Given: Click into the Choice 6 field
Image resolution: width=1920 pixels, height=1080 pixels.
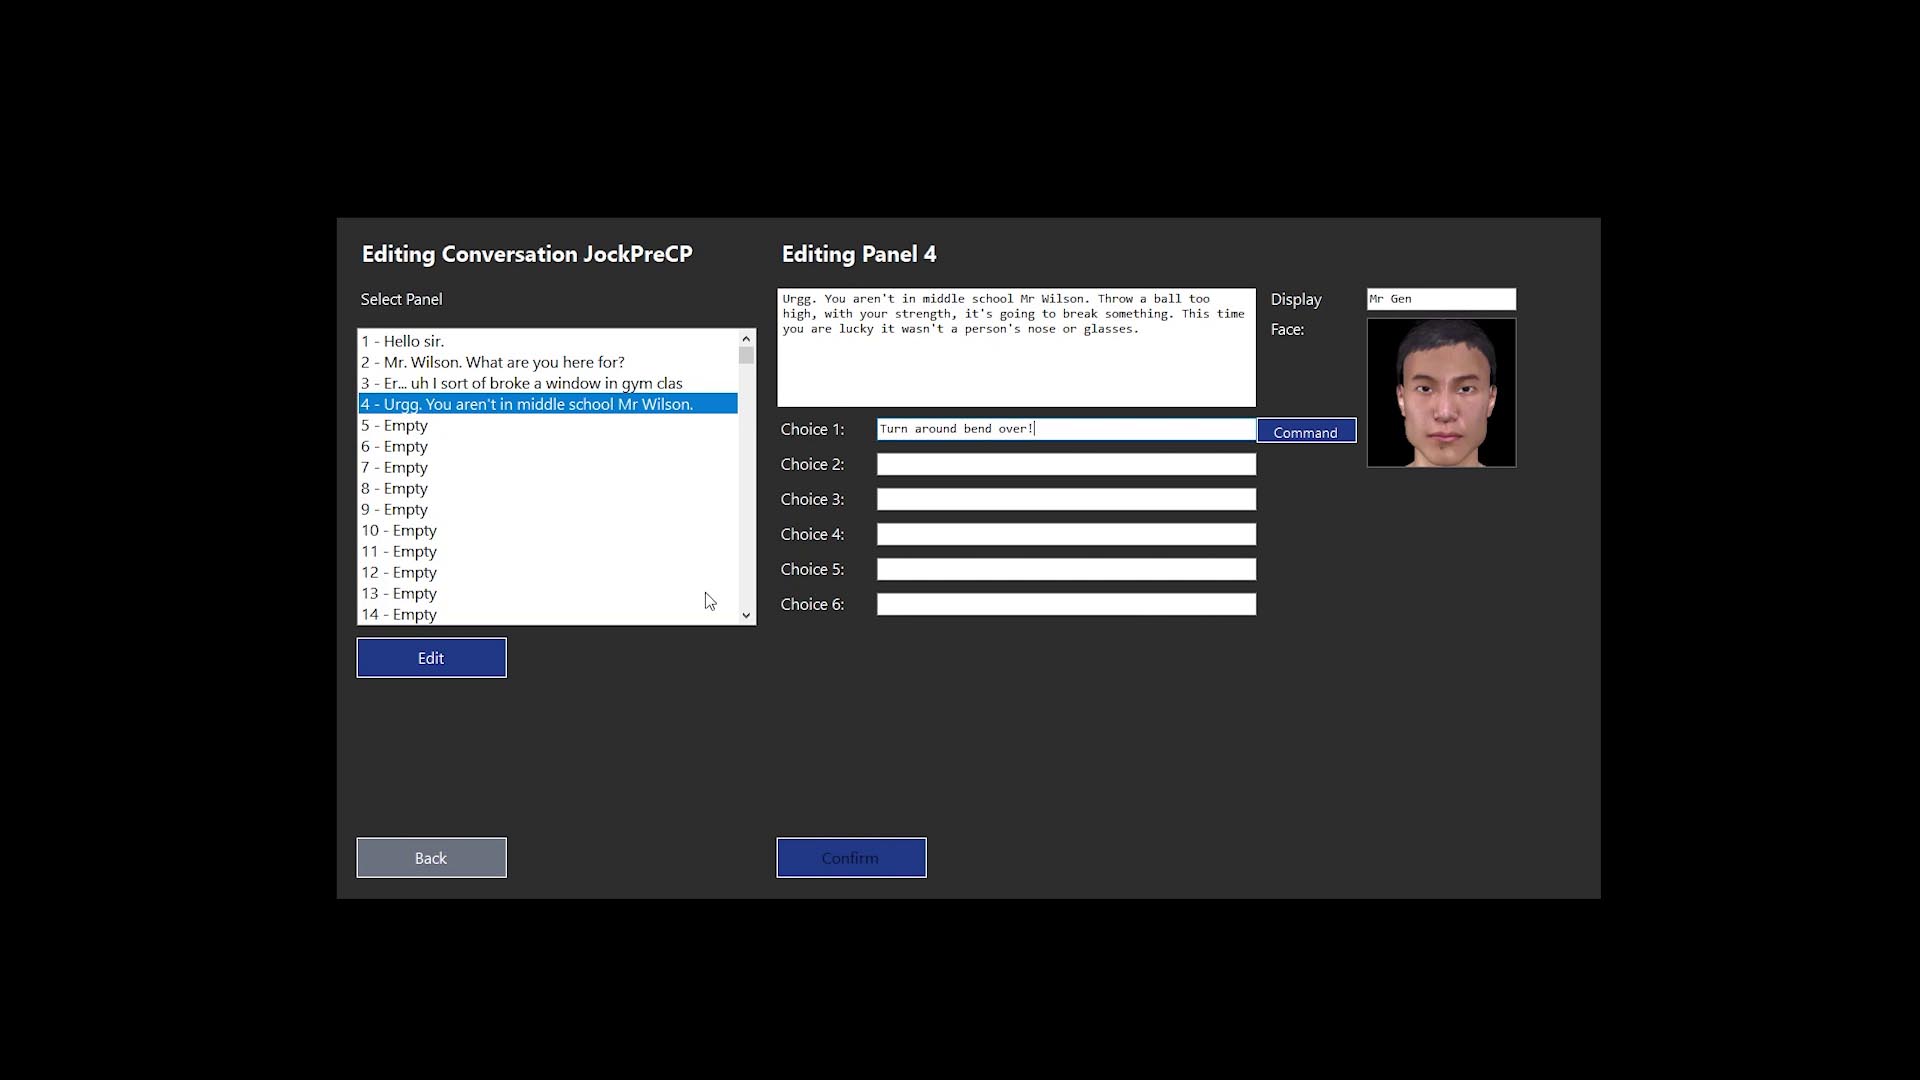Looking at the screenshot, I should (x=1066, y=604).
